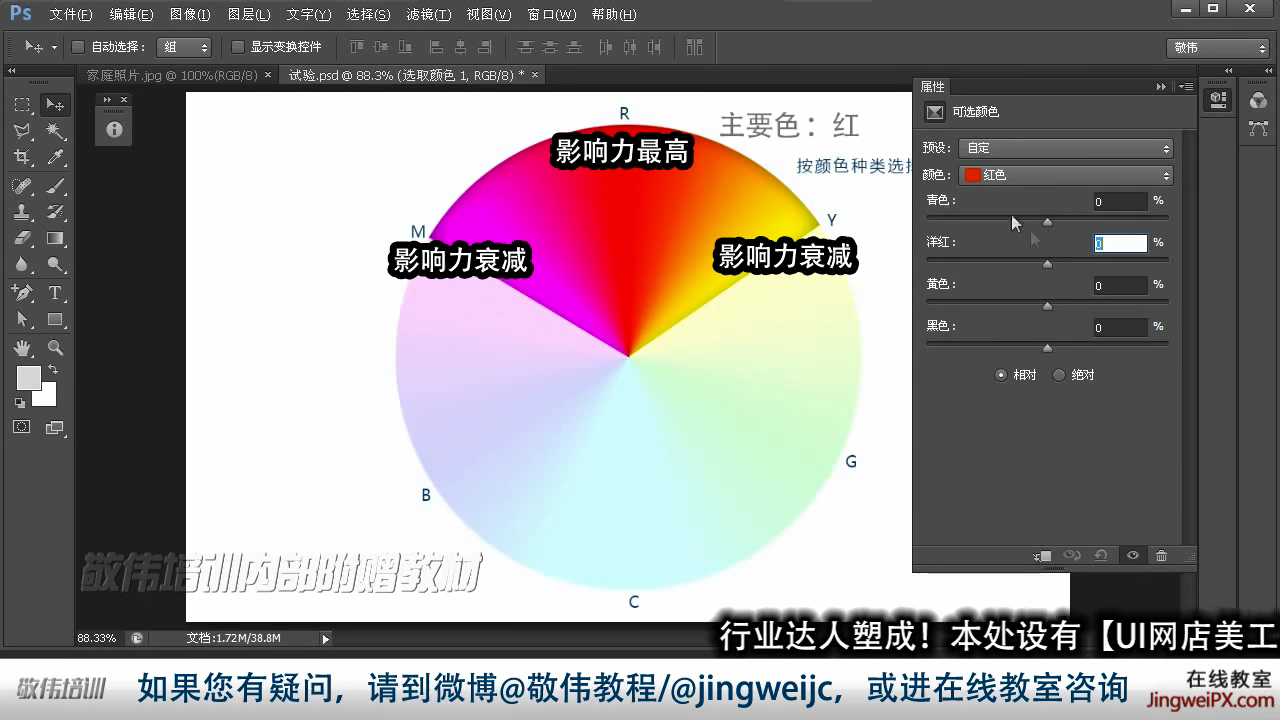Image resolution: width=1280 pixels, height=720 pixels.
Task: Open the Preset (预设) 自定 dropdown
Action: point(1066,148)
